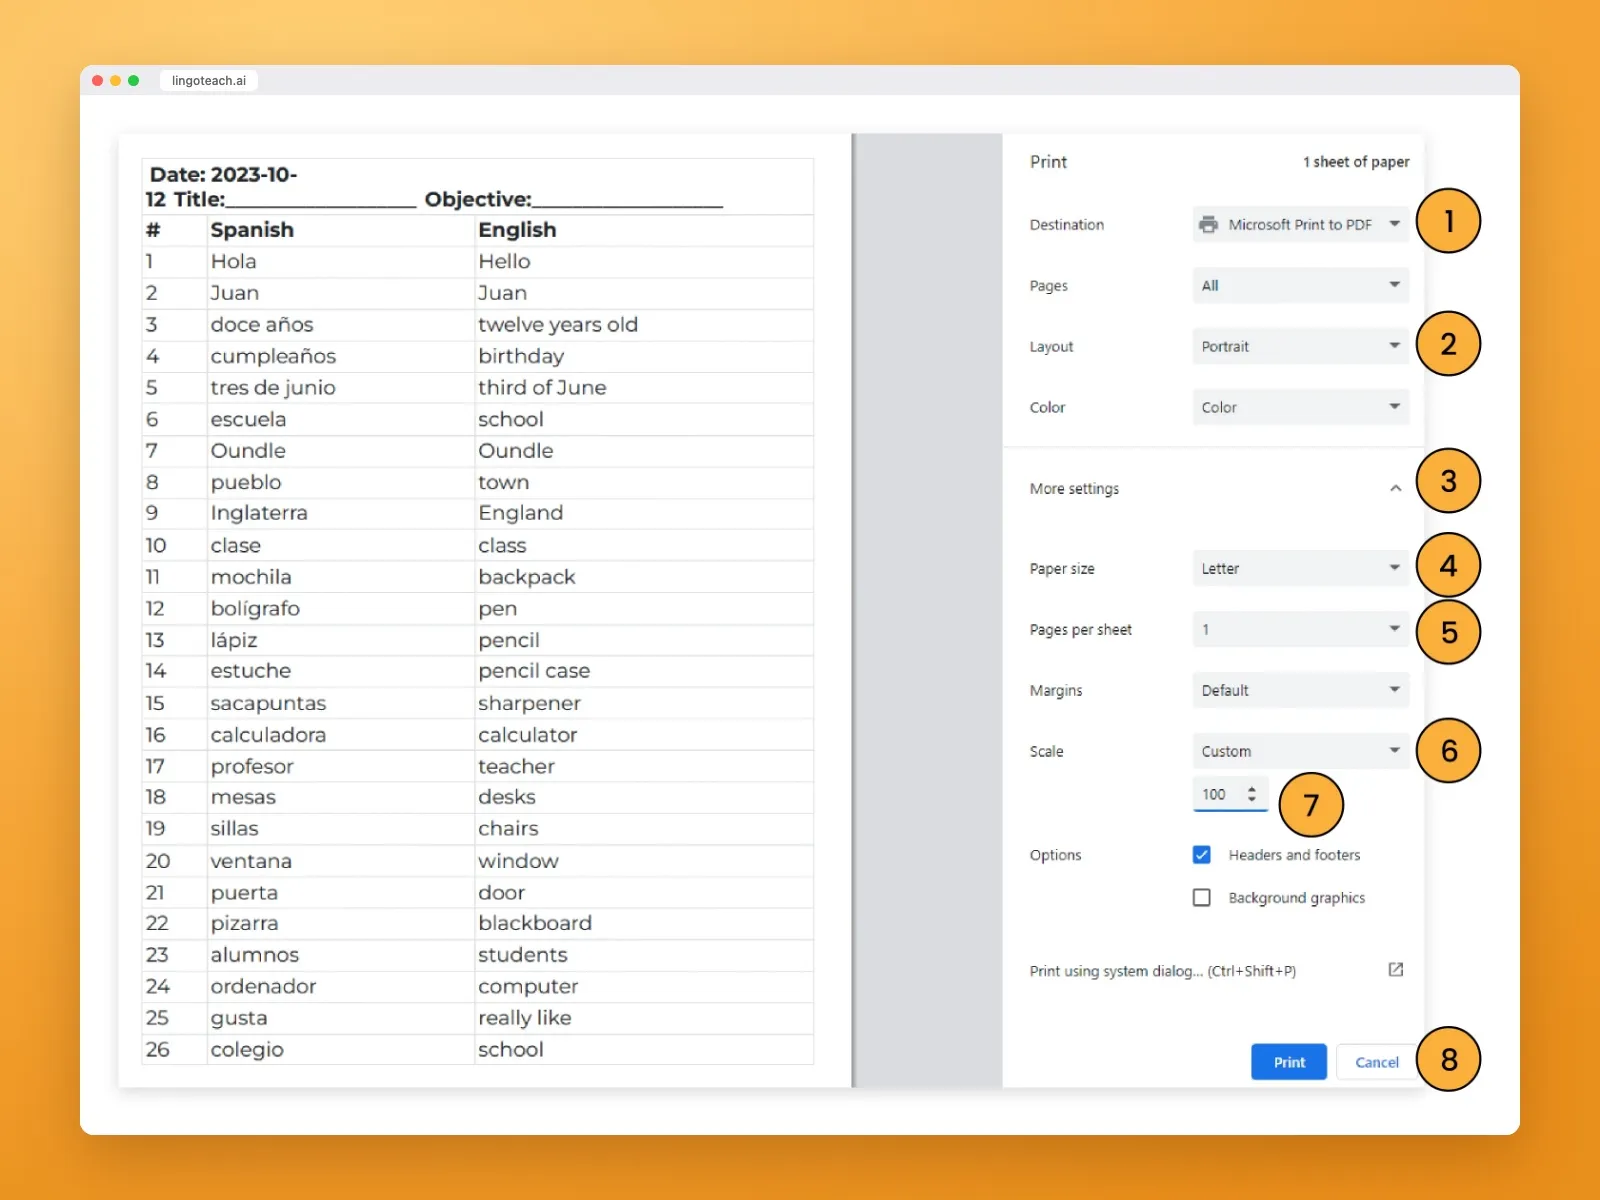The image size is (1600, 1200).
Task: Click the '1 sheet of paper' summary text
Action: coord(1356,162)
